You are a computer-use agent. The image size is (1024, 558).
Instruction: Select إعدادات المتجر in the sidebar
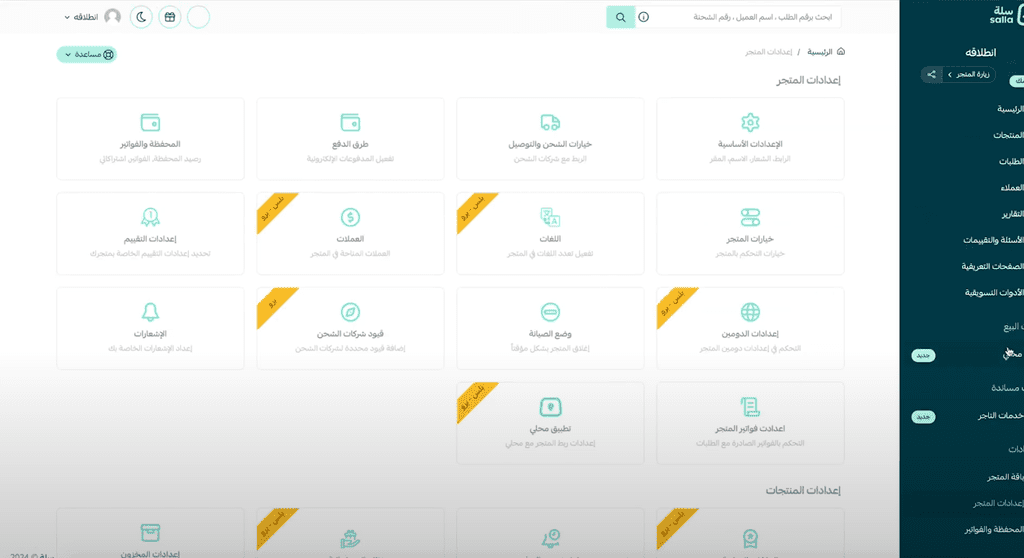(998, 503)
